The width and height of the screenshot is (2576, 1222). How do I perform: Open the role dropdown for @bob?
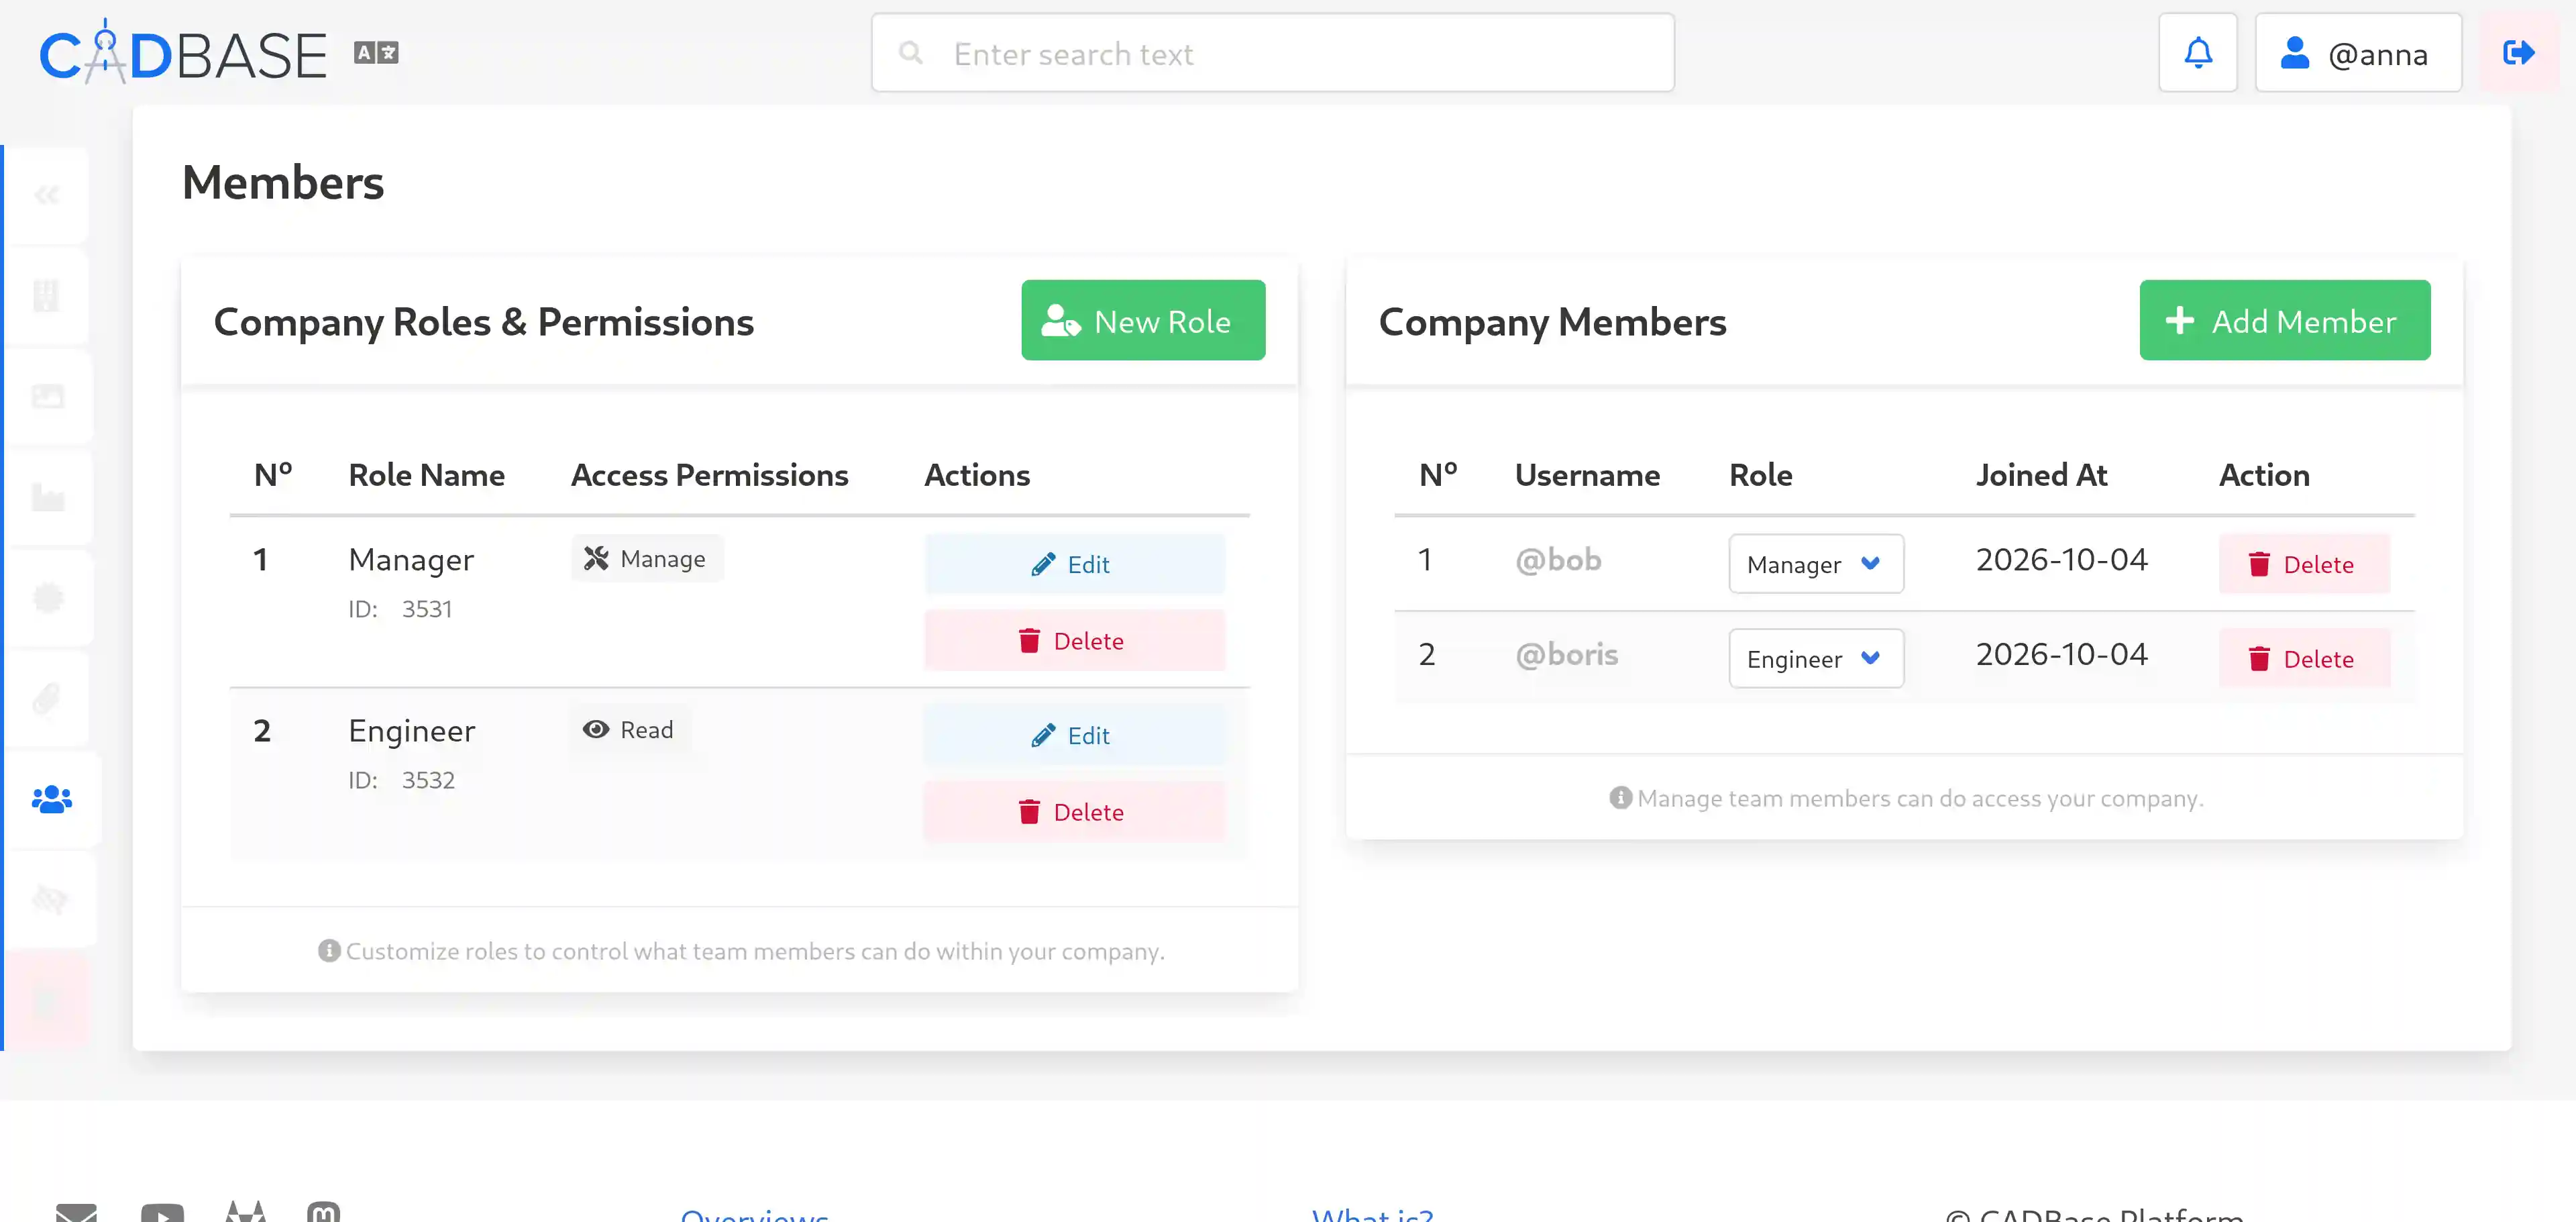pos(1815,564)
